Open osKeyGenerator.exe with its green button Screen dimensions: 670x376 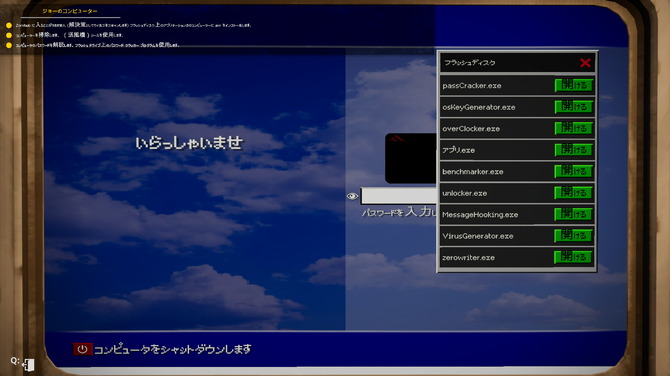coord(574,107)
